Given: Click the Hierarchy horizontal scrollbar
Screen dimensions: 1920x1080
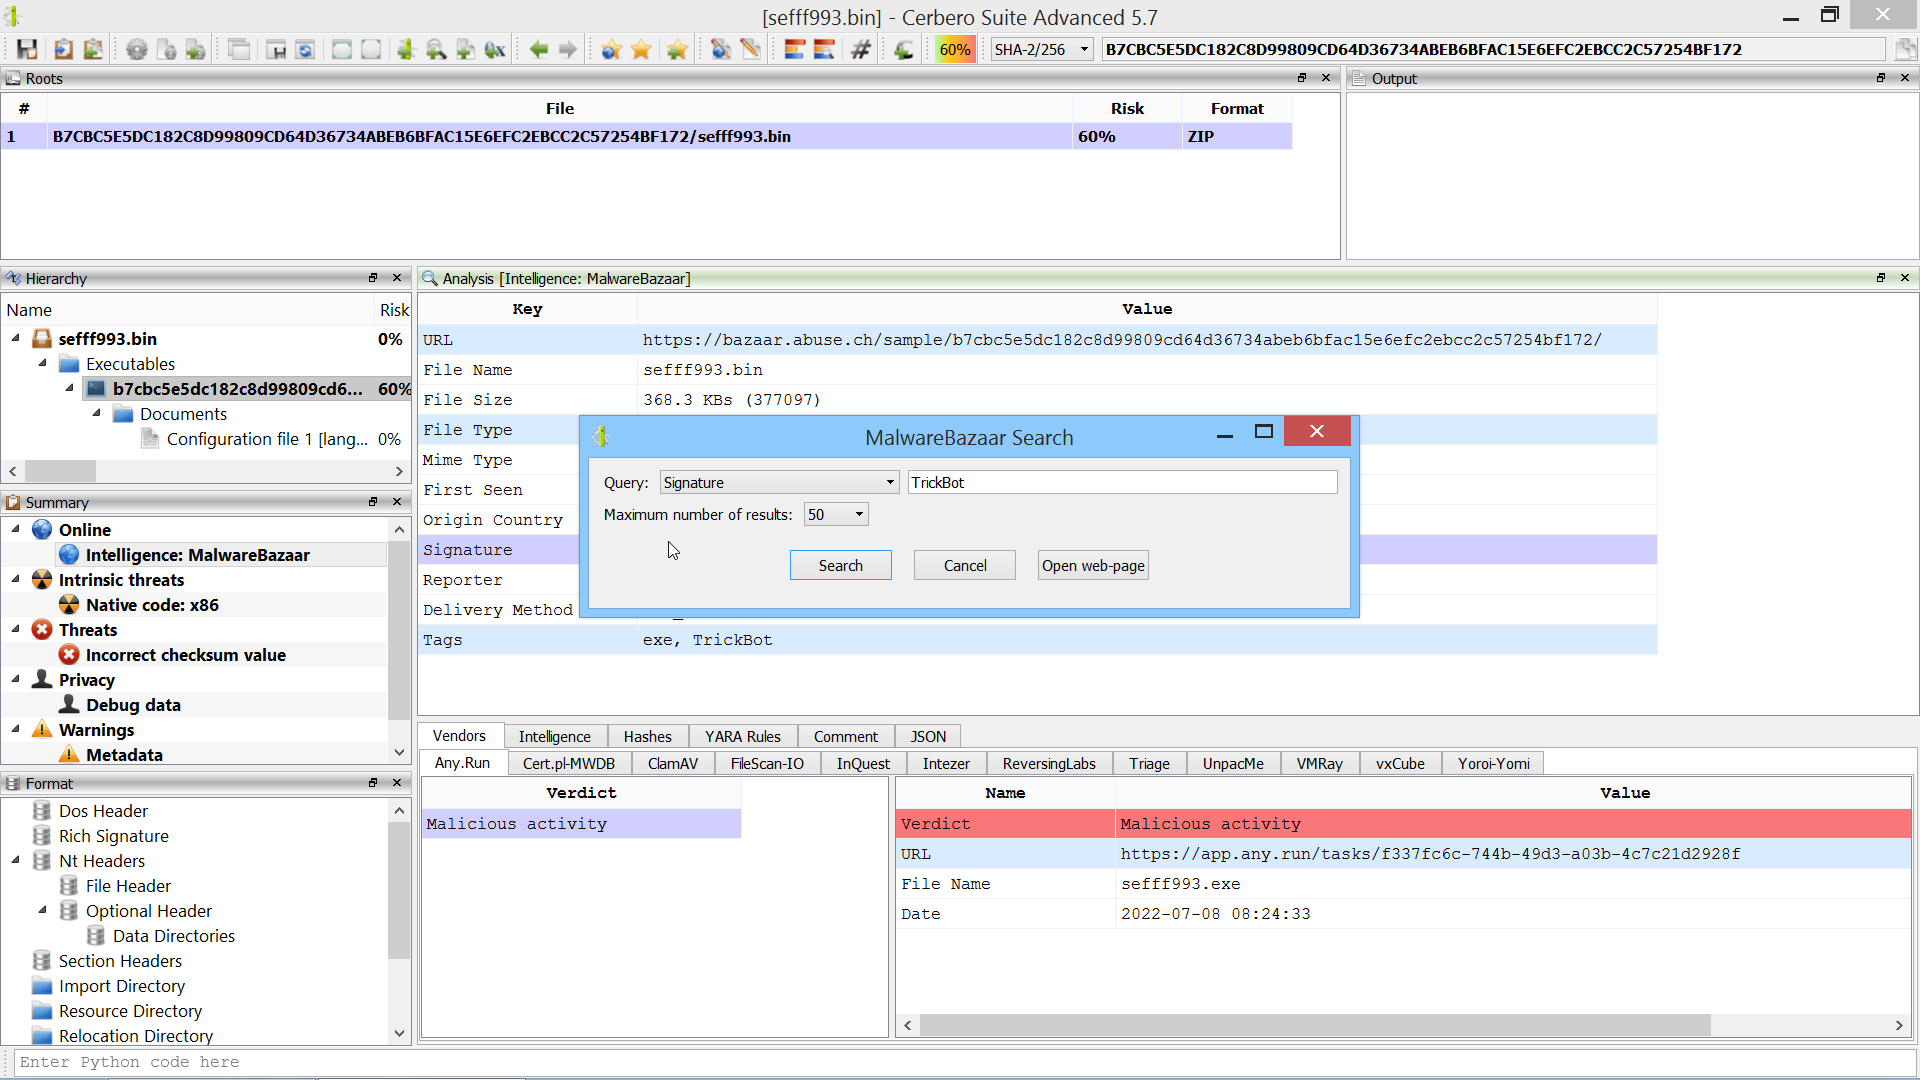Looking at the screenshot, I should click(206, 471).
